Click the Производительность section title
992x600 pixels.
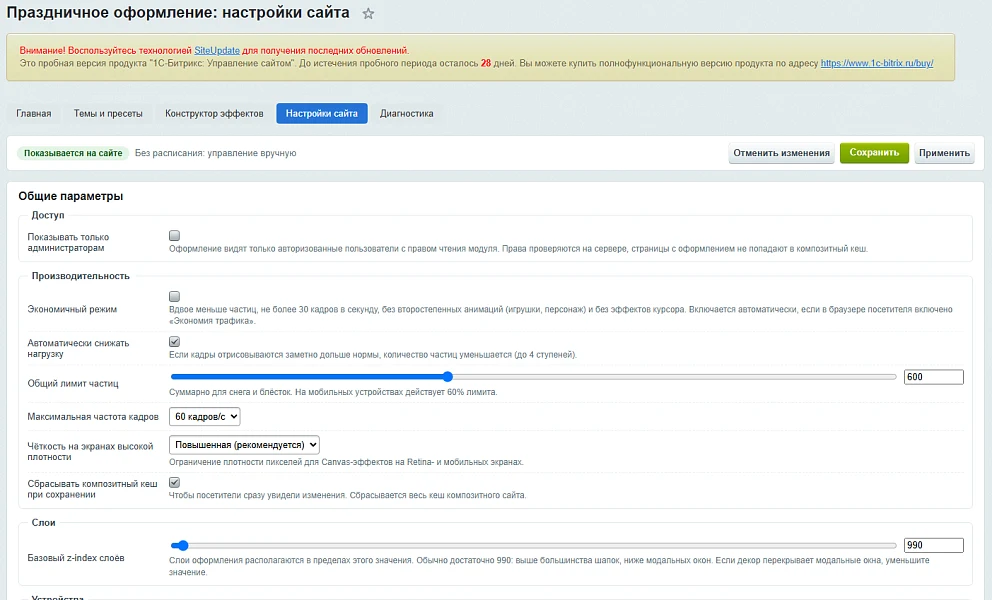click(x=80, y=276)
